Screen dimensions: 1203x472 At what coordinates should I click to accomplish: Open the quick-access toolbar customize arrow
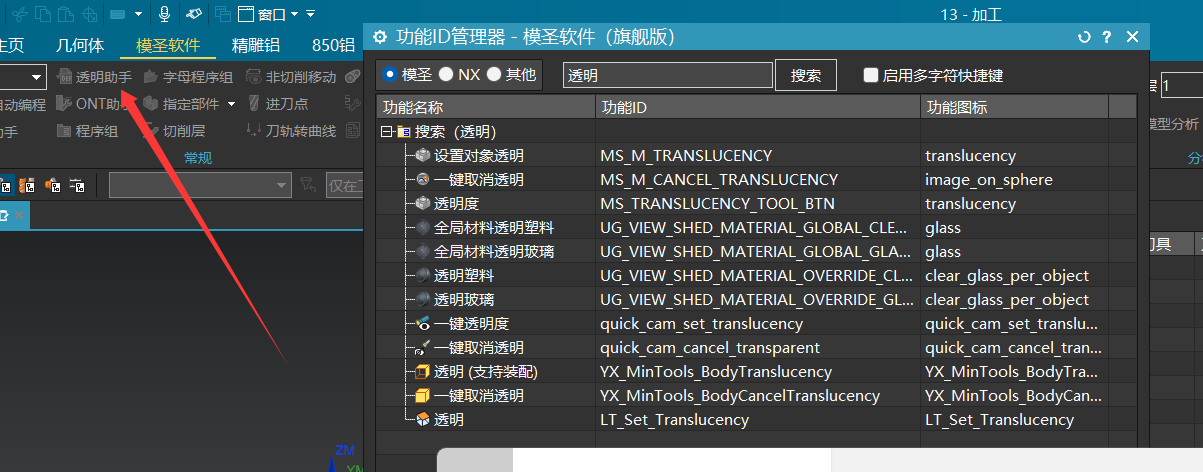(x=310, y=14)
